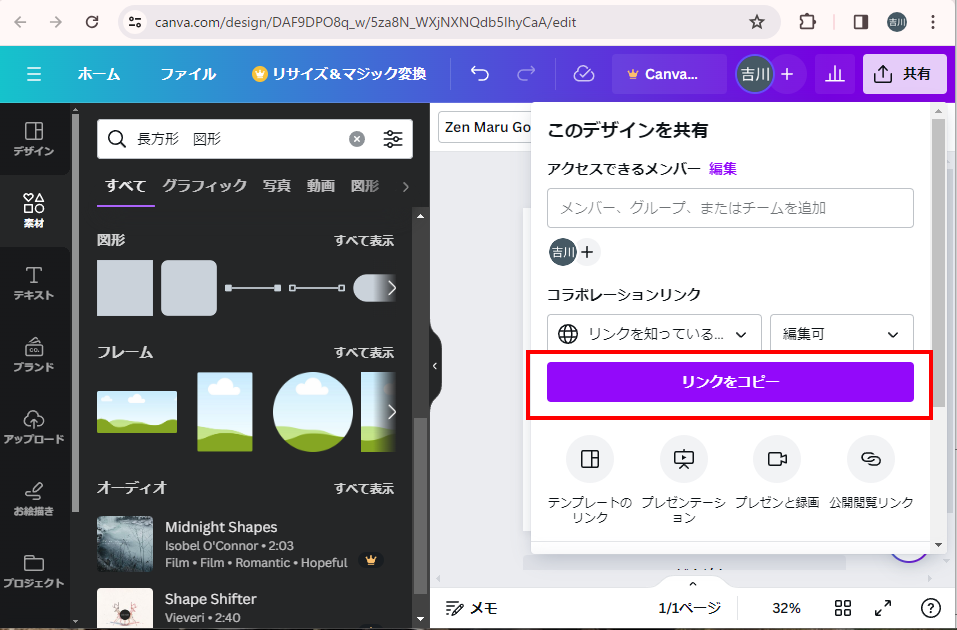The width and height of the screenshot is (957, 630).
Task: Toggle grid view of pages
Action: 843,608
